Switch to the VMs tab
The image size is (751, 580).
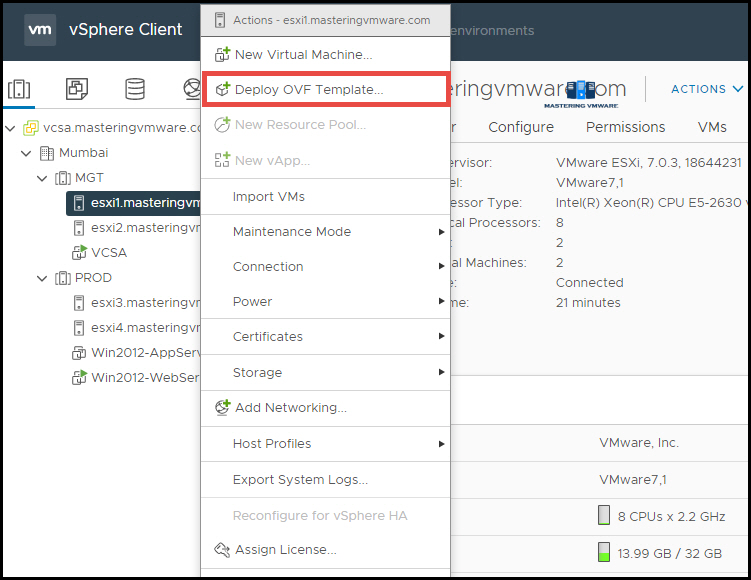click(712, 127)
